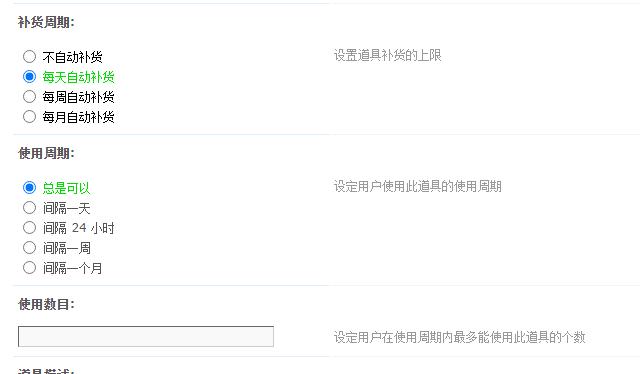Click the 每月自动补货 label text
This screenshot has height=374, width=640.
coord(78,117)
